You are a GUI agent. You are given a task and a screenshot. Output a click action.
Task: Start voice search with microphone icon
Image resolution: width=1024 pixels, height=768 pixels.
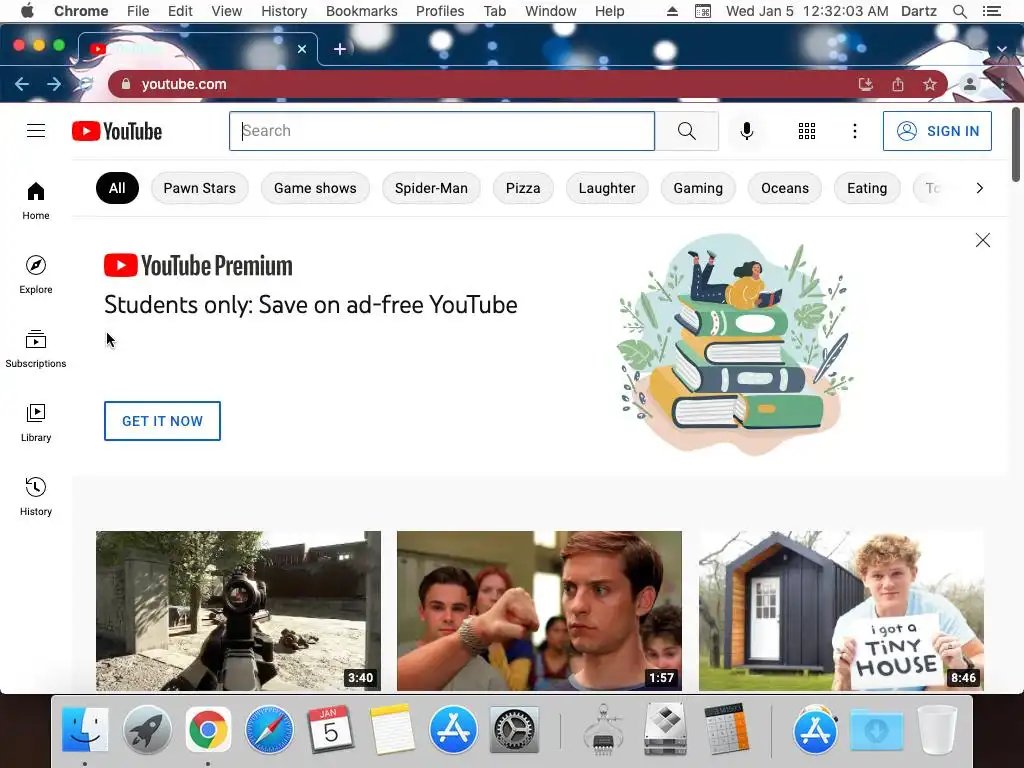[x=746, y=131]
